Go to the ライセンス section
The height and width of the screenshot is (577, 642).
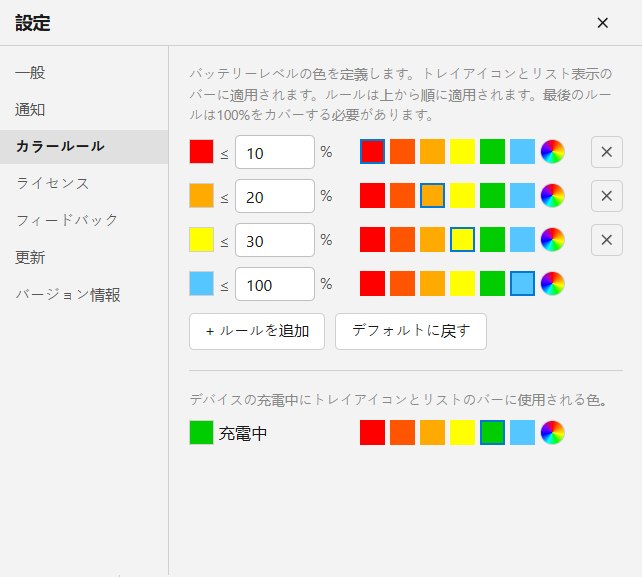(x=84, y=183)
